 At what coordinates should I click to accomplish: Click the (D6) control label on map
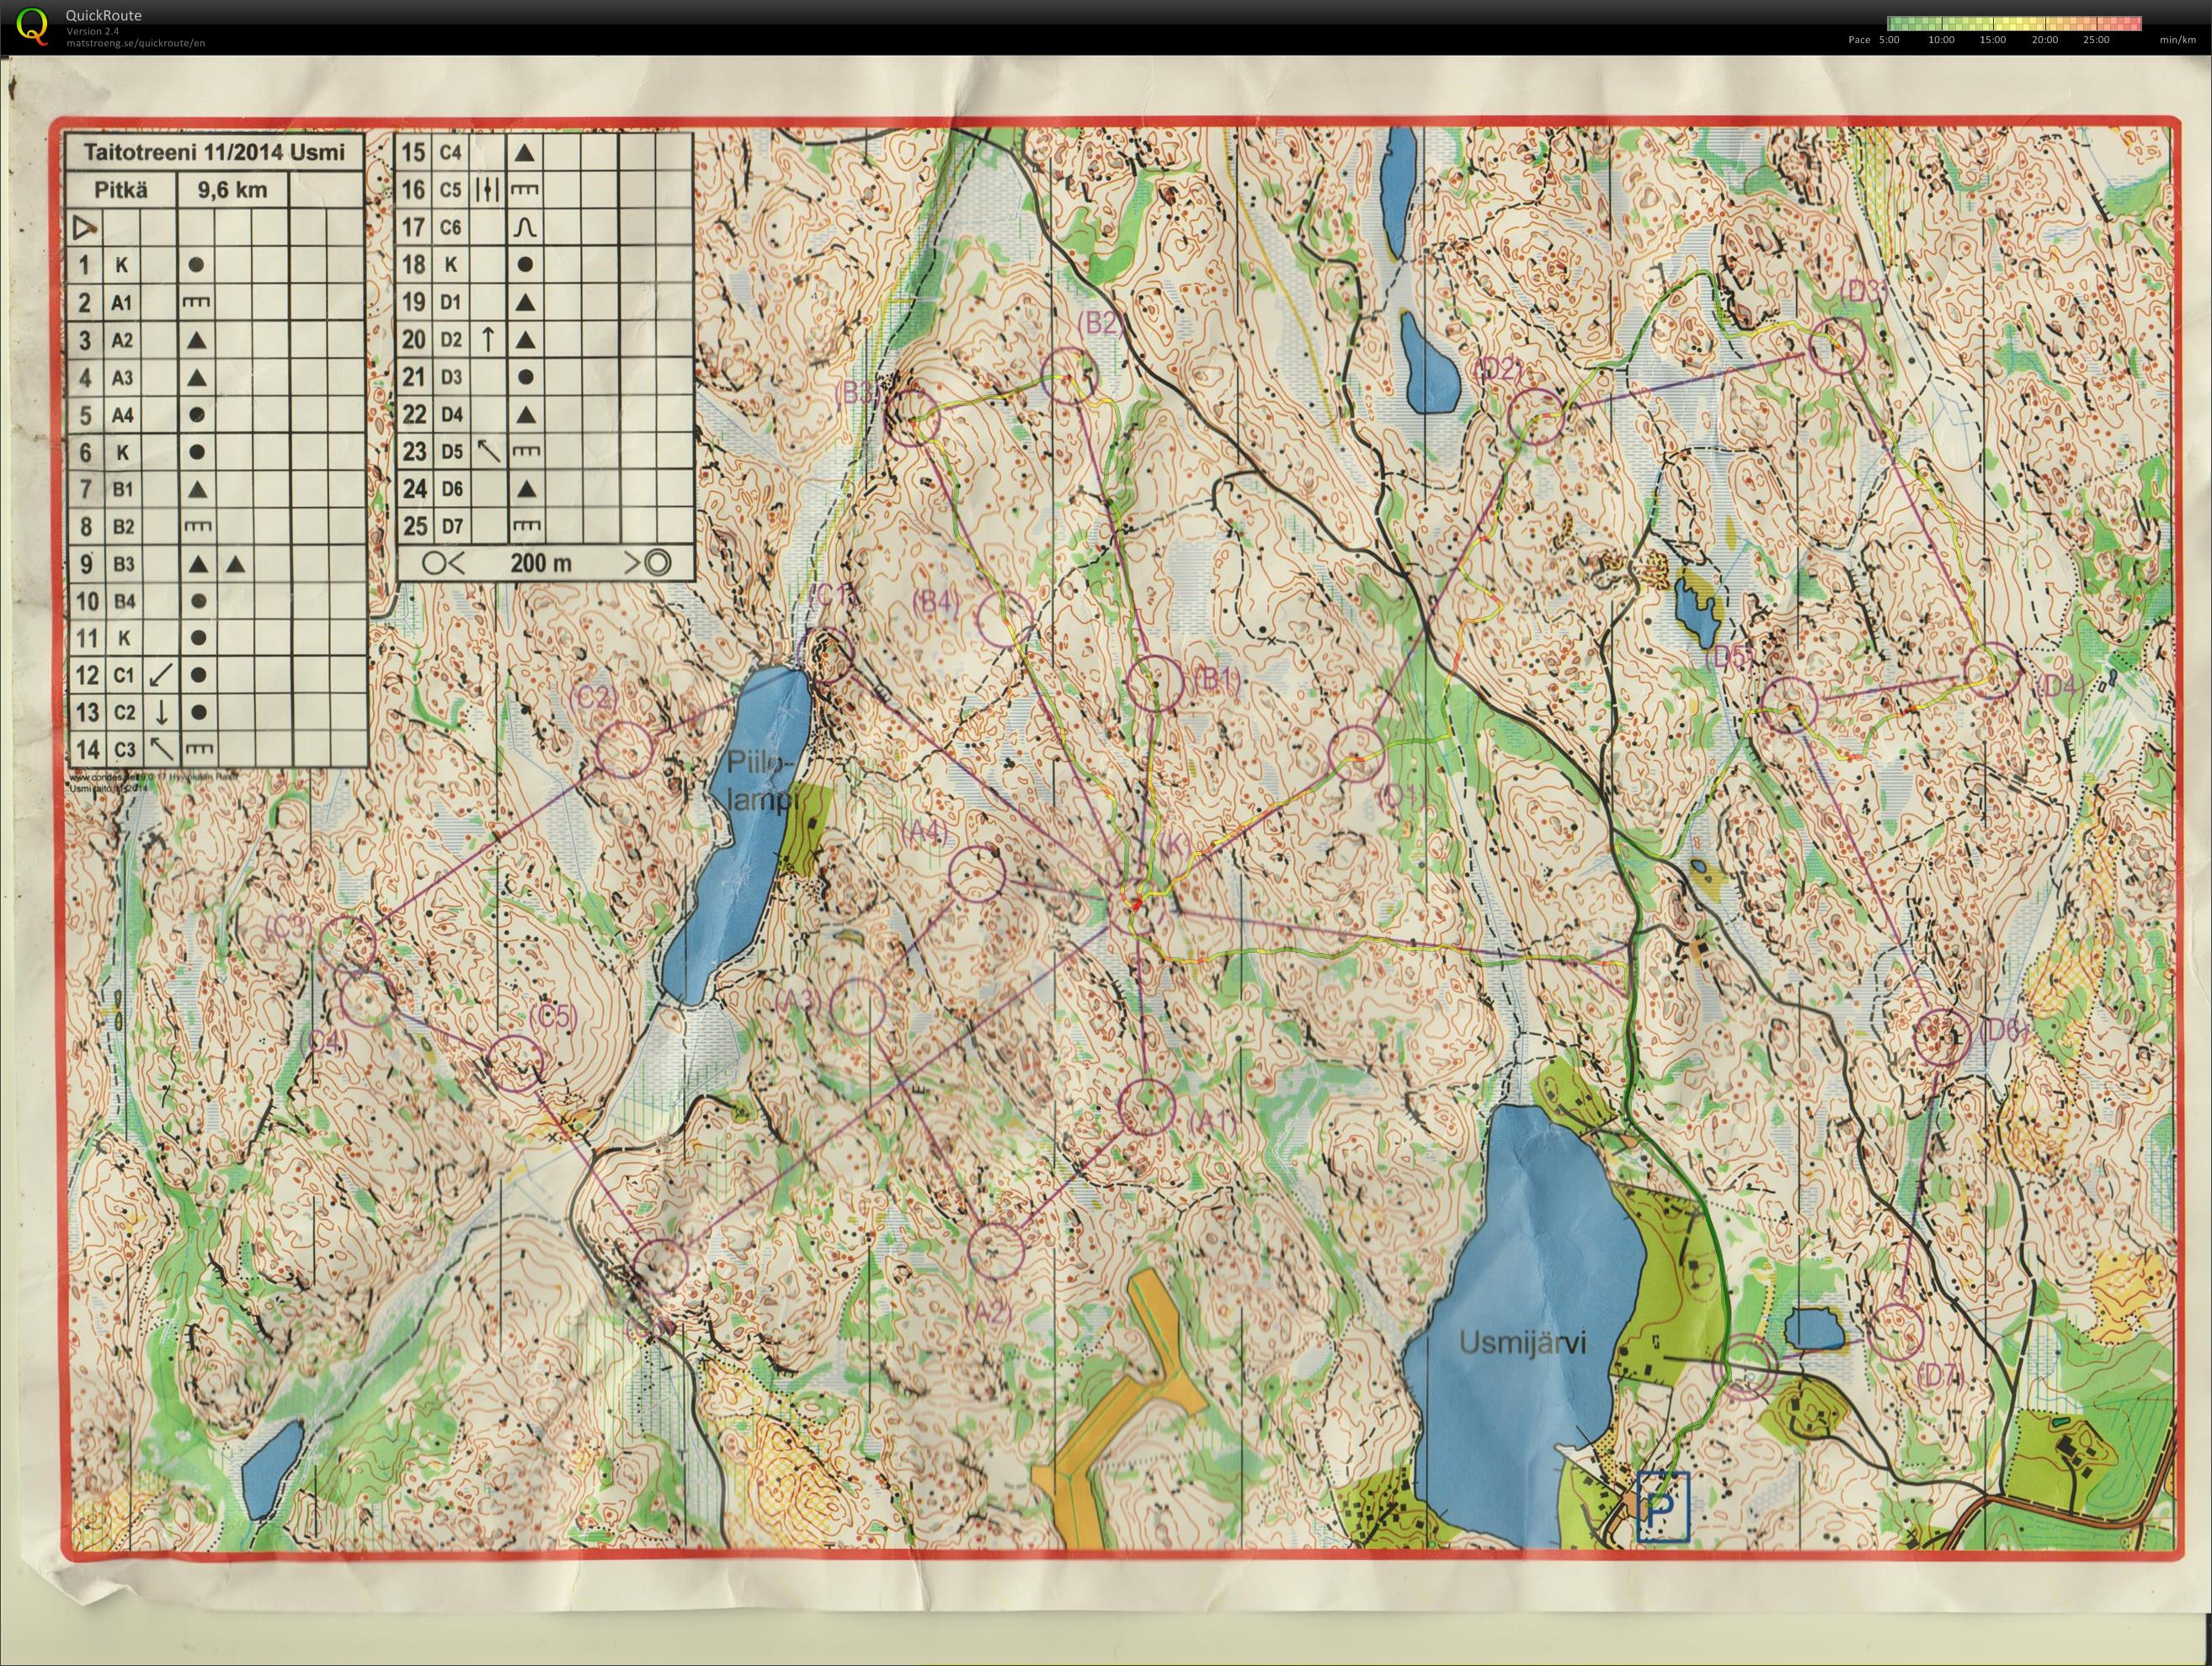tap(2002, 1030)
